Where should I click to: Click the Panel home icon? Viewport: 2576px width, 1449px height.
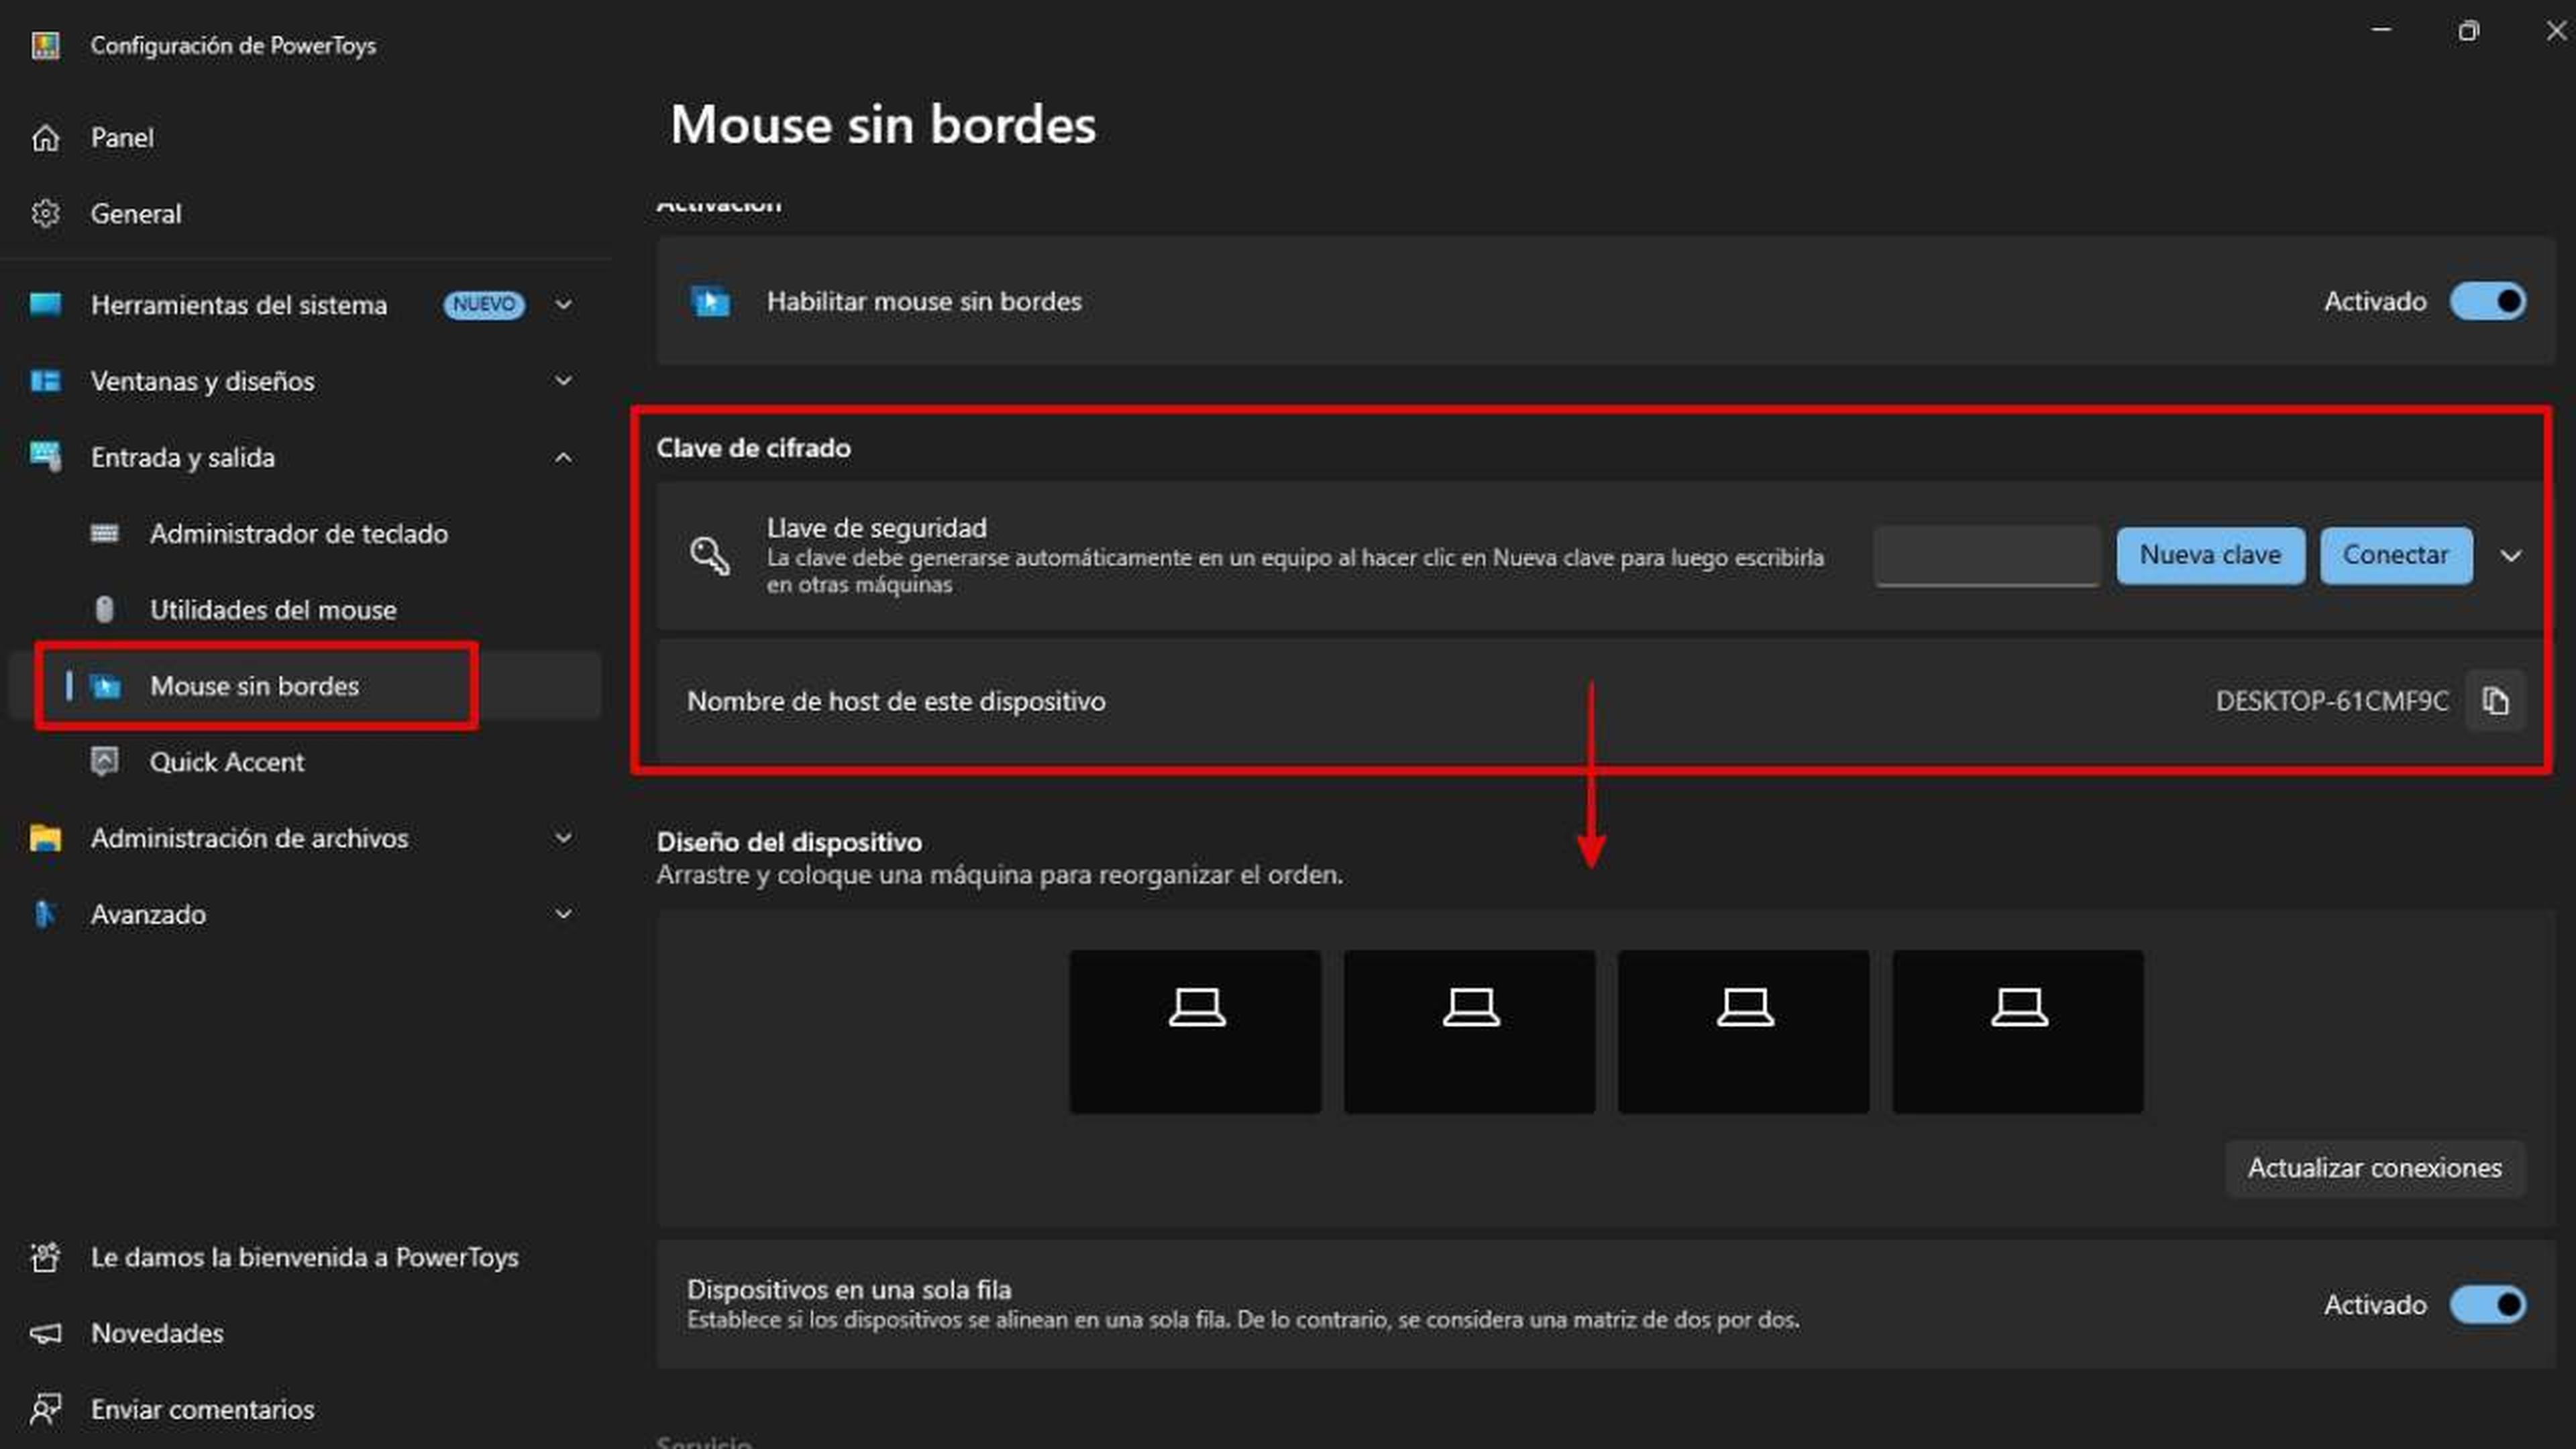(x=45, y=137)
